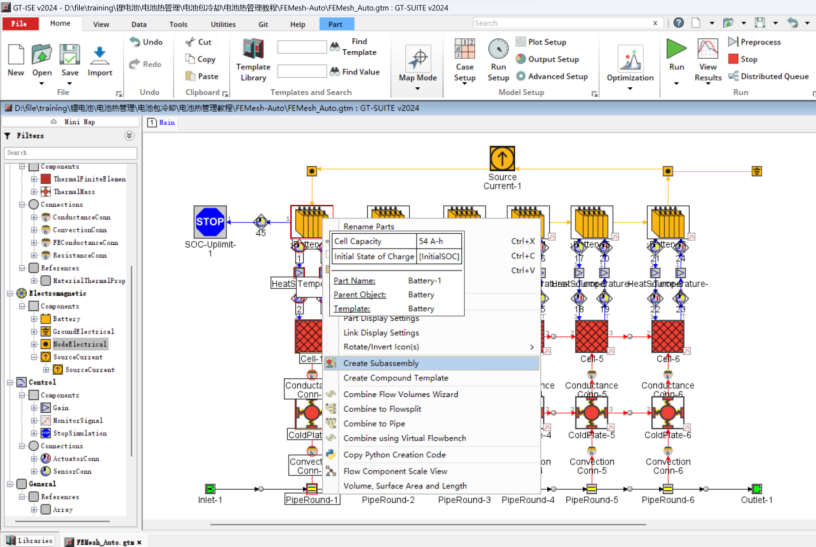Switch to the View ribbon tab

(x=101, y=24)
